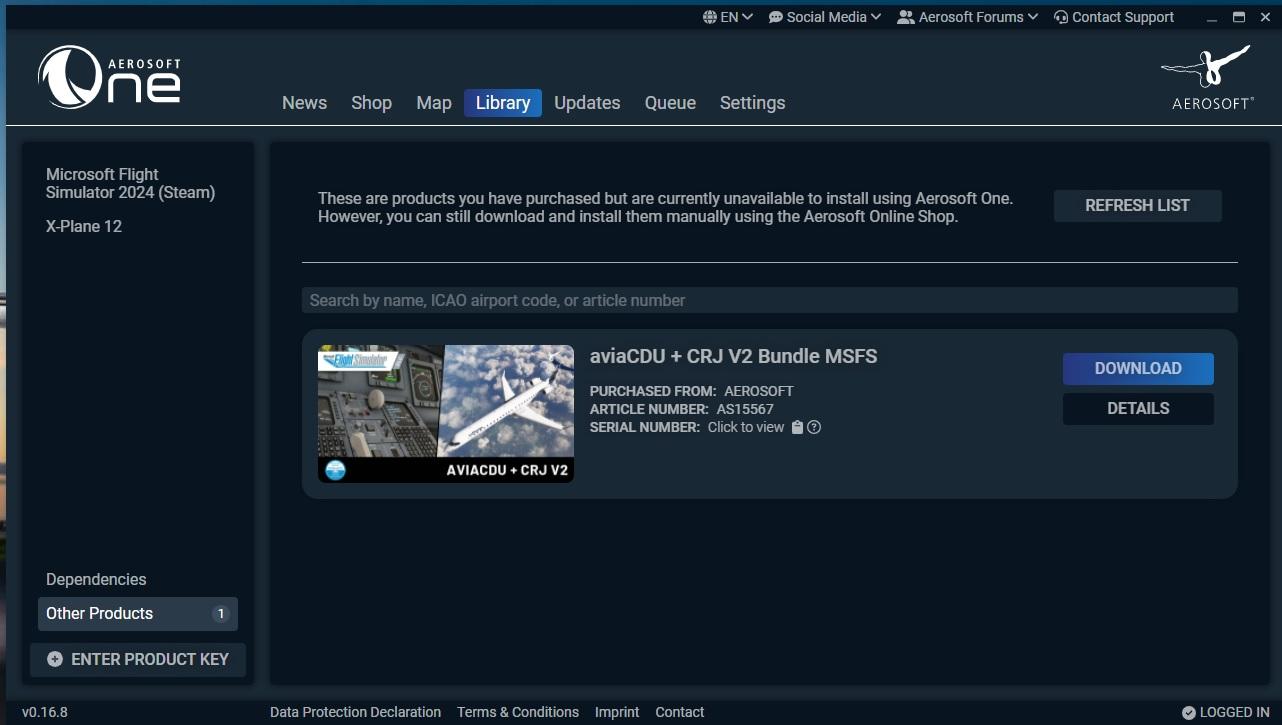This screenshot has height=725, width=1282.
Task: Click the serial number help question mark
Action: (x=814, y=428)
